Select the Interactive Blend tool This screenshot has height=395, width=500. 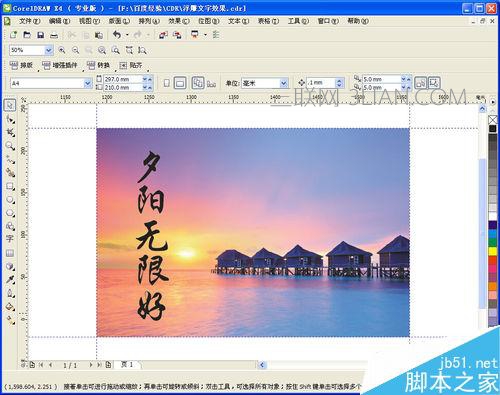(x=10, y=266)
